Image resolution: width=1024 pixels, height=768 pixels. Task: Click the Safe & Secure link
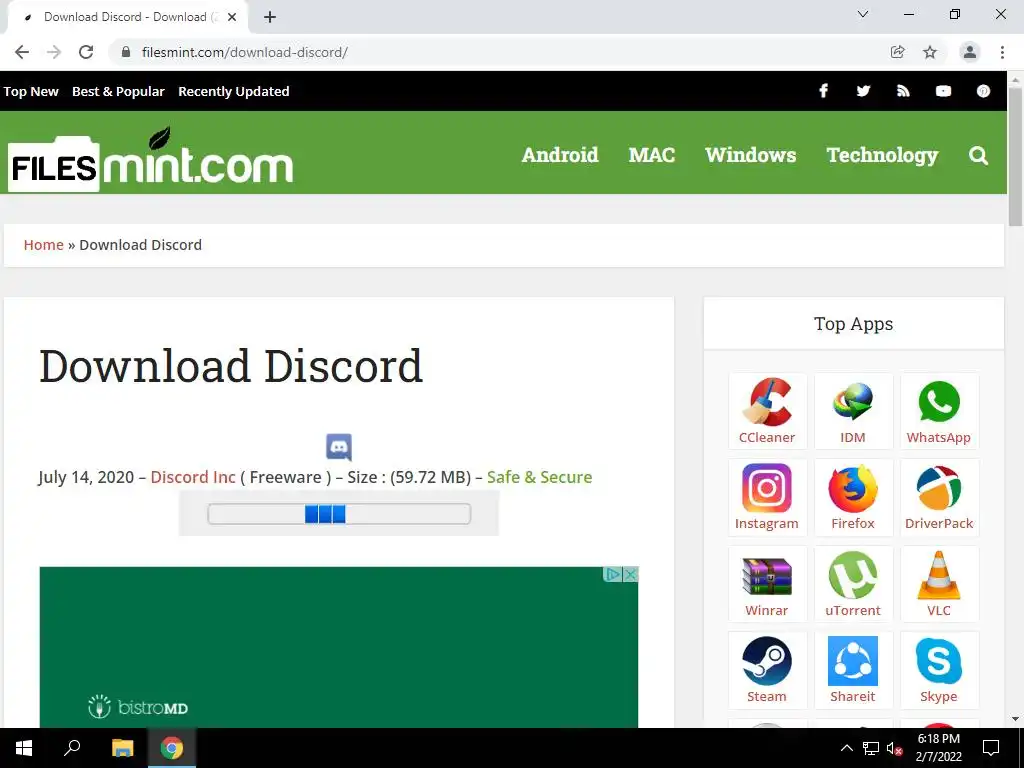(539, 477)
